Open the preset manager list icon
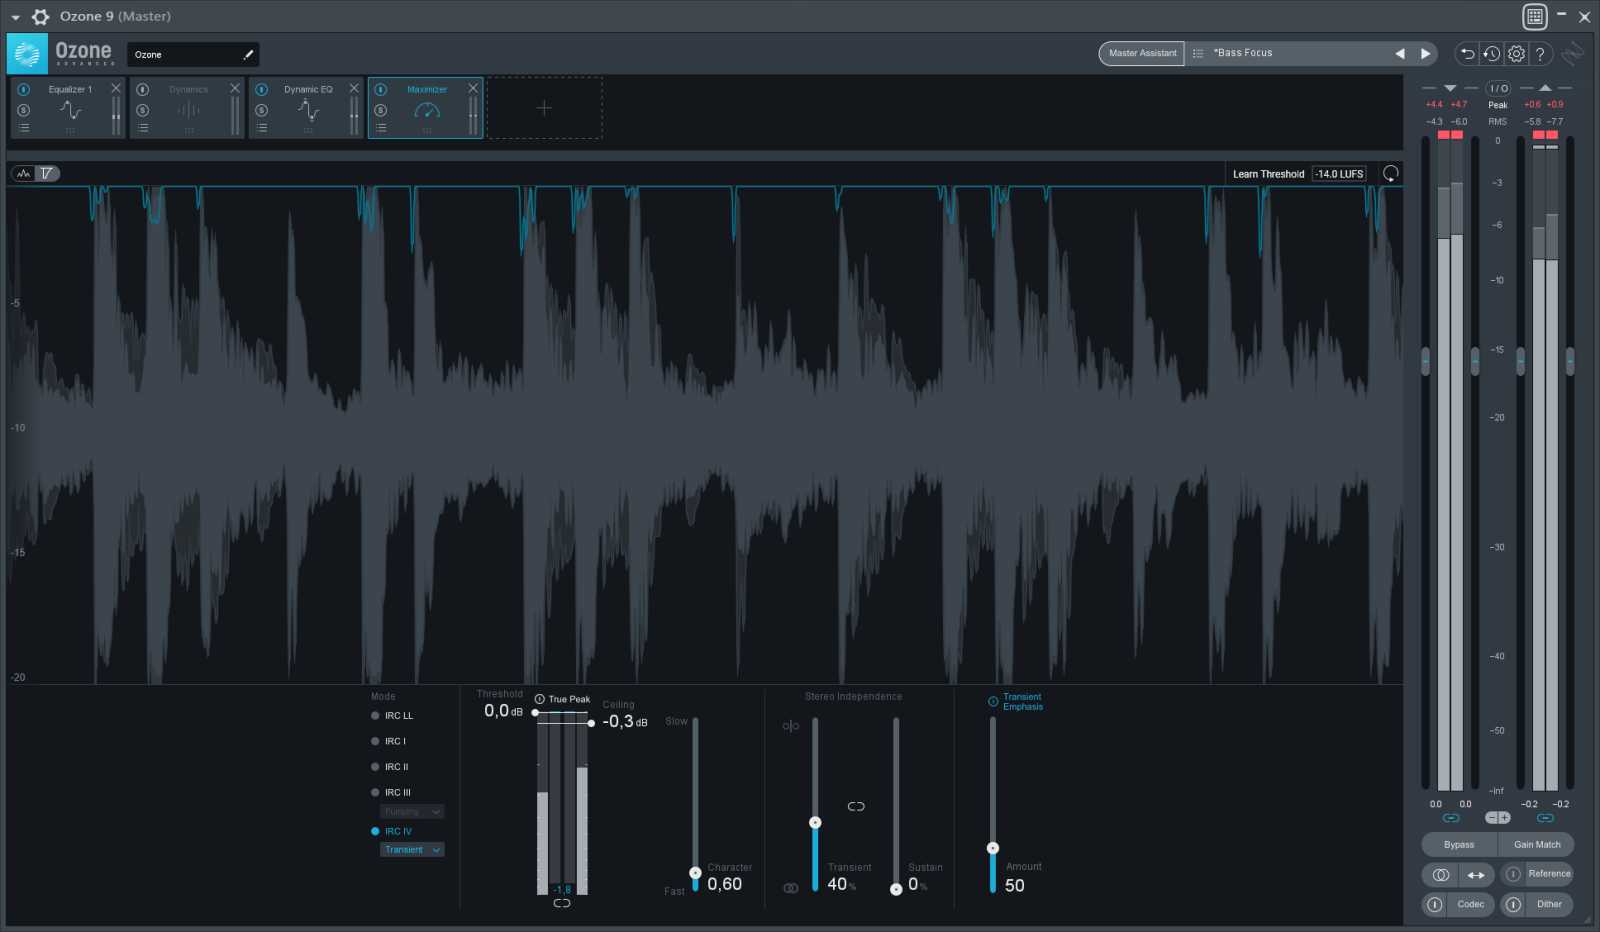Image resolution: width=1600 pixels, height=932 pixels. pos(1198,53)
